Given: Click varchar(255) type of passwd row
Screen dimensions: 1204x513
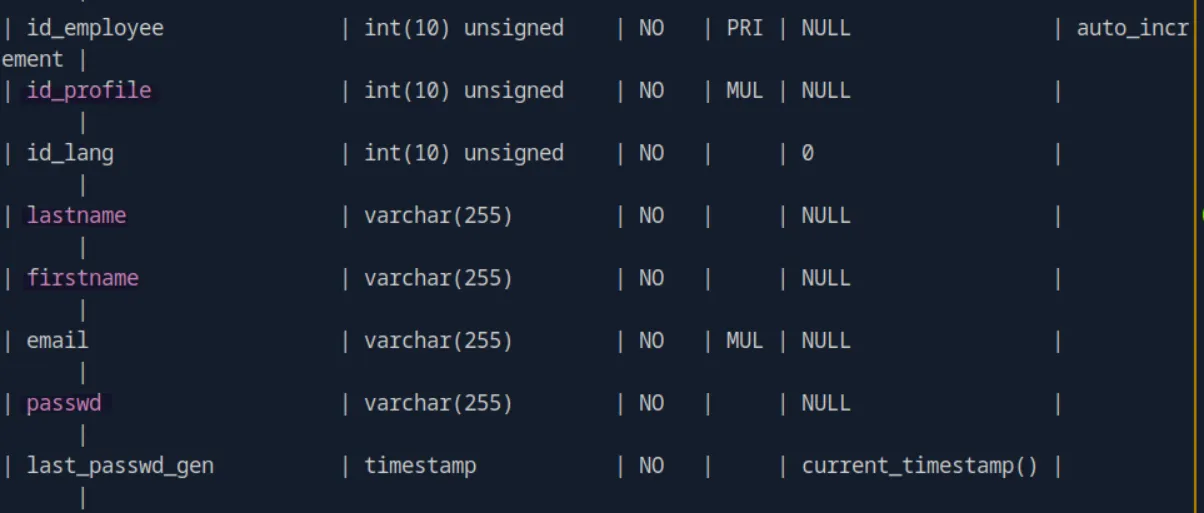Looking at the screenshot, I should tap(439, 403).
